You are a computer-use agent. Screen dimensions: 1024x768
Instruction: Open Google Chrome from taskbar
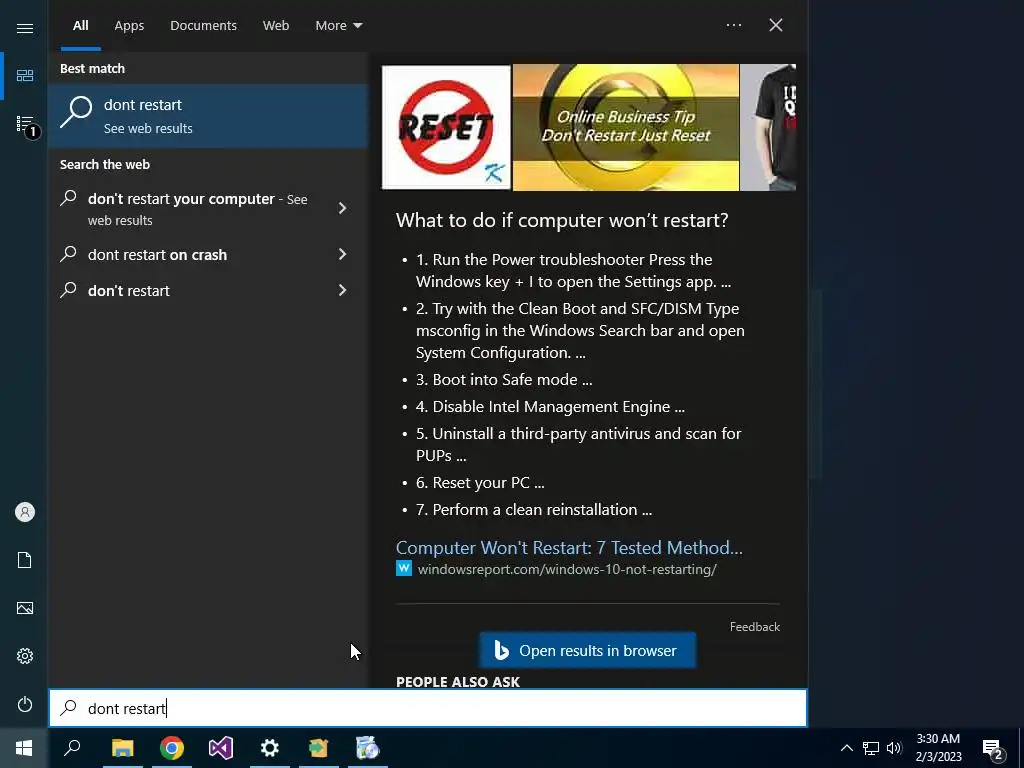[172, 748]
